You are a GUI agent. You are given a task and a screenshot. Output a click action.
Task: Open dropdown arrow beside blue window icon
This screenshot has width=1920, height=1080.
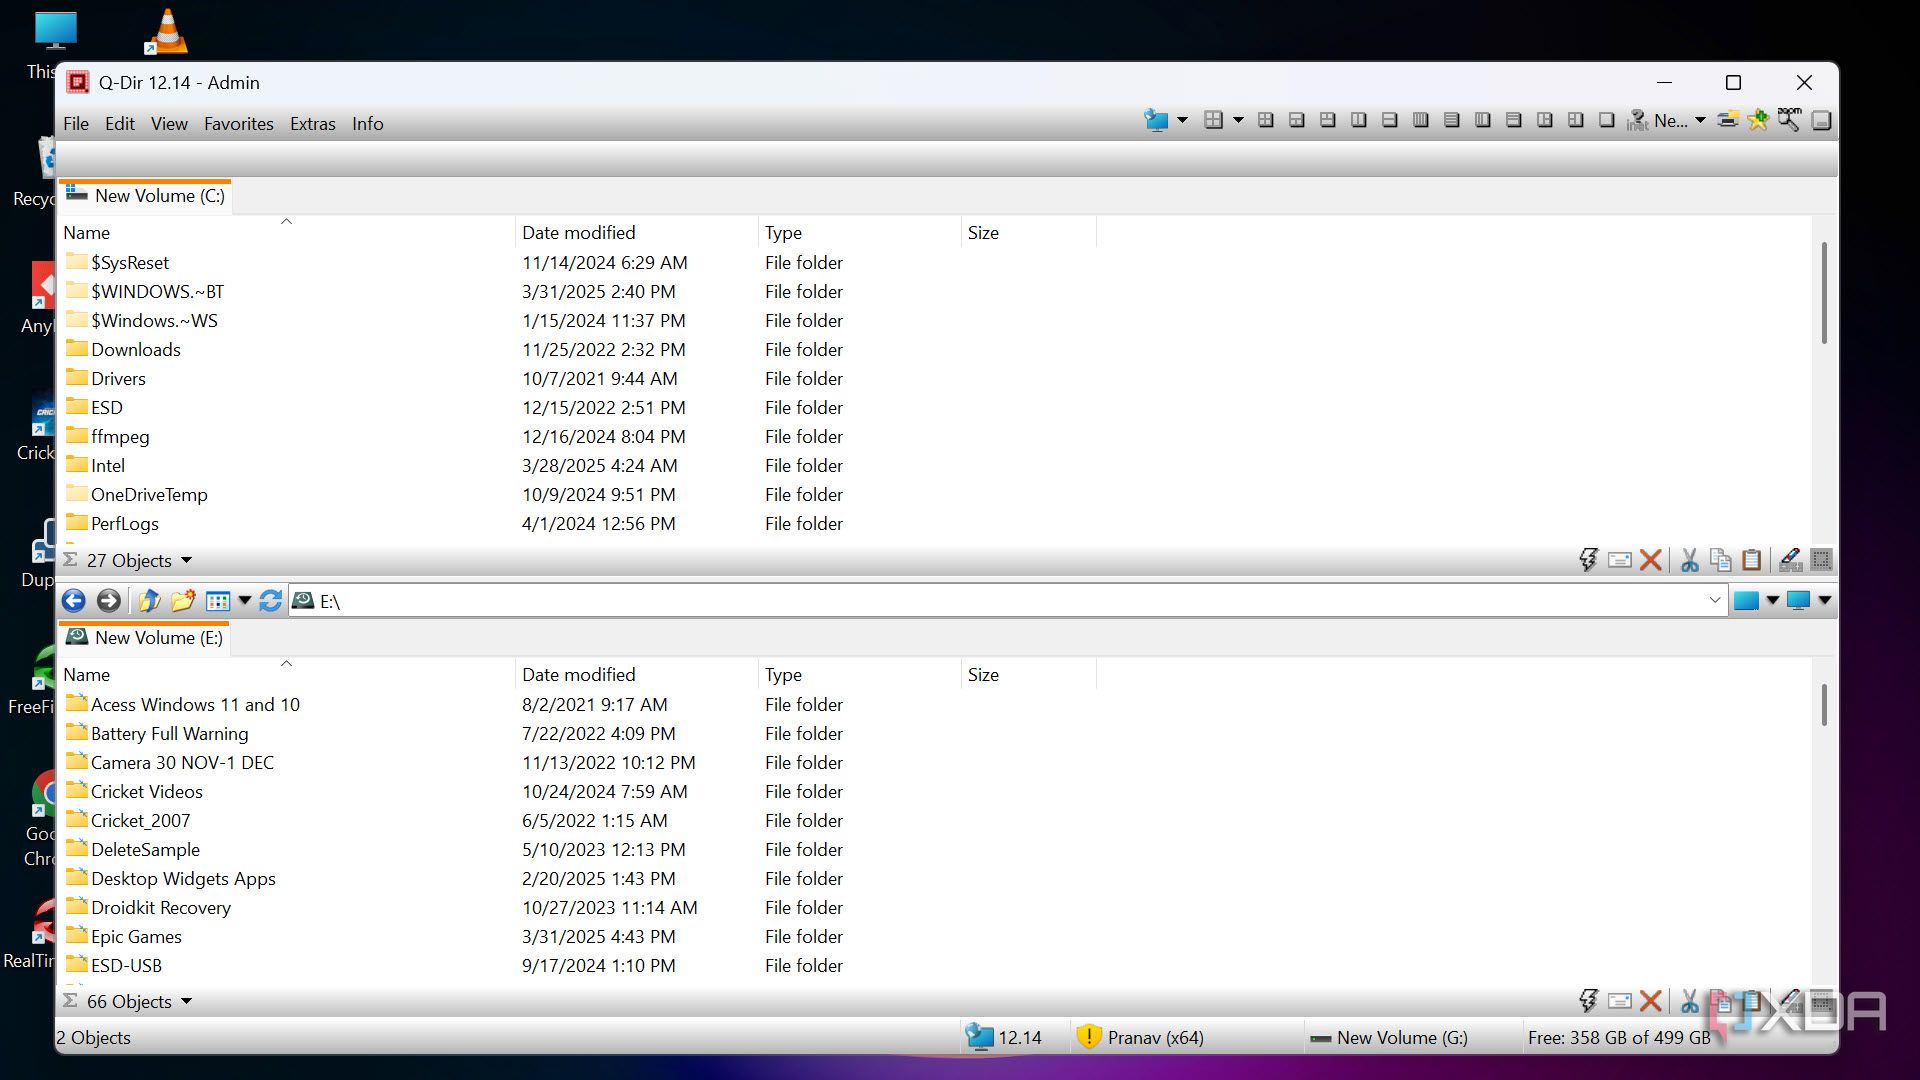[x=1772, y=600]
